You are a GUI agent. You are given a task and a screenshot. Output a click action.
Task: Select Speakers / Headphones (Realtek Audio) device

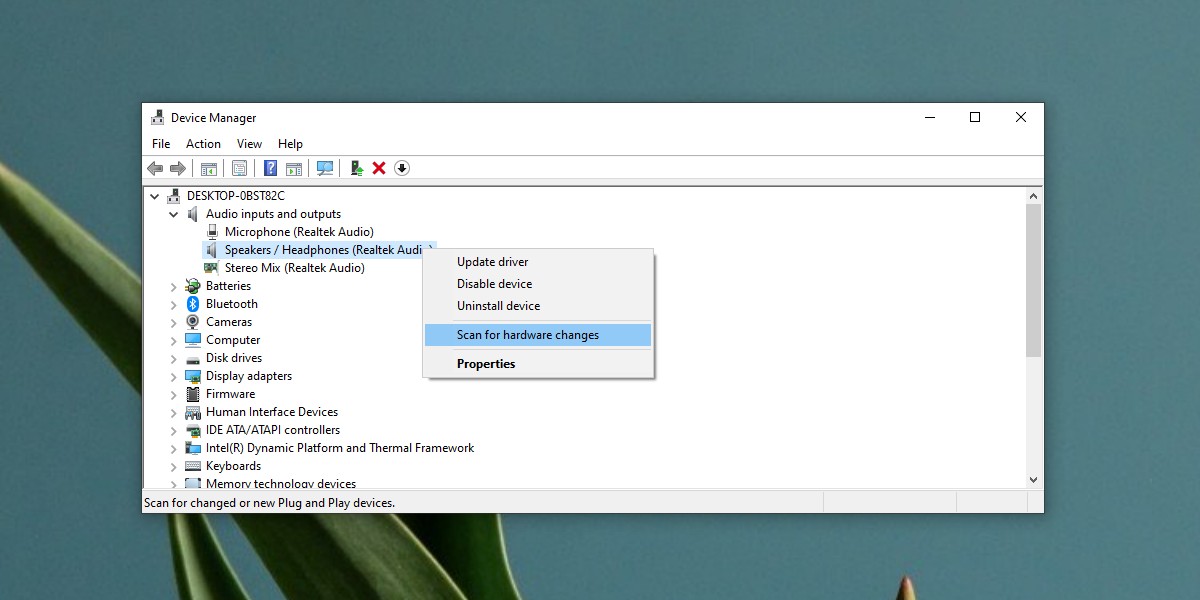tap(329, 250)
